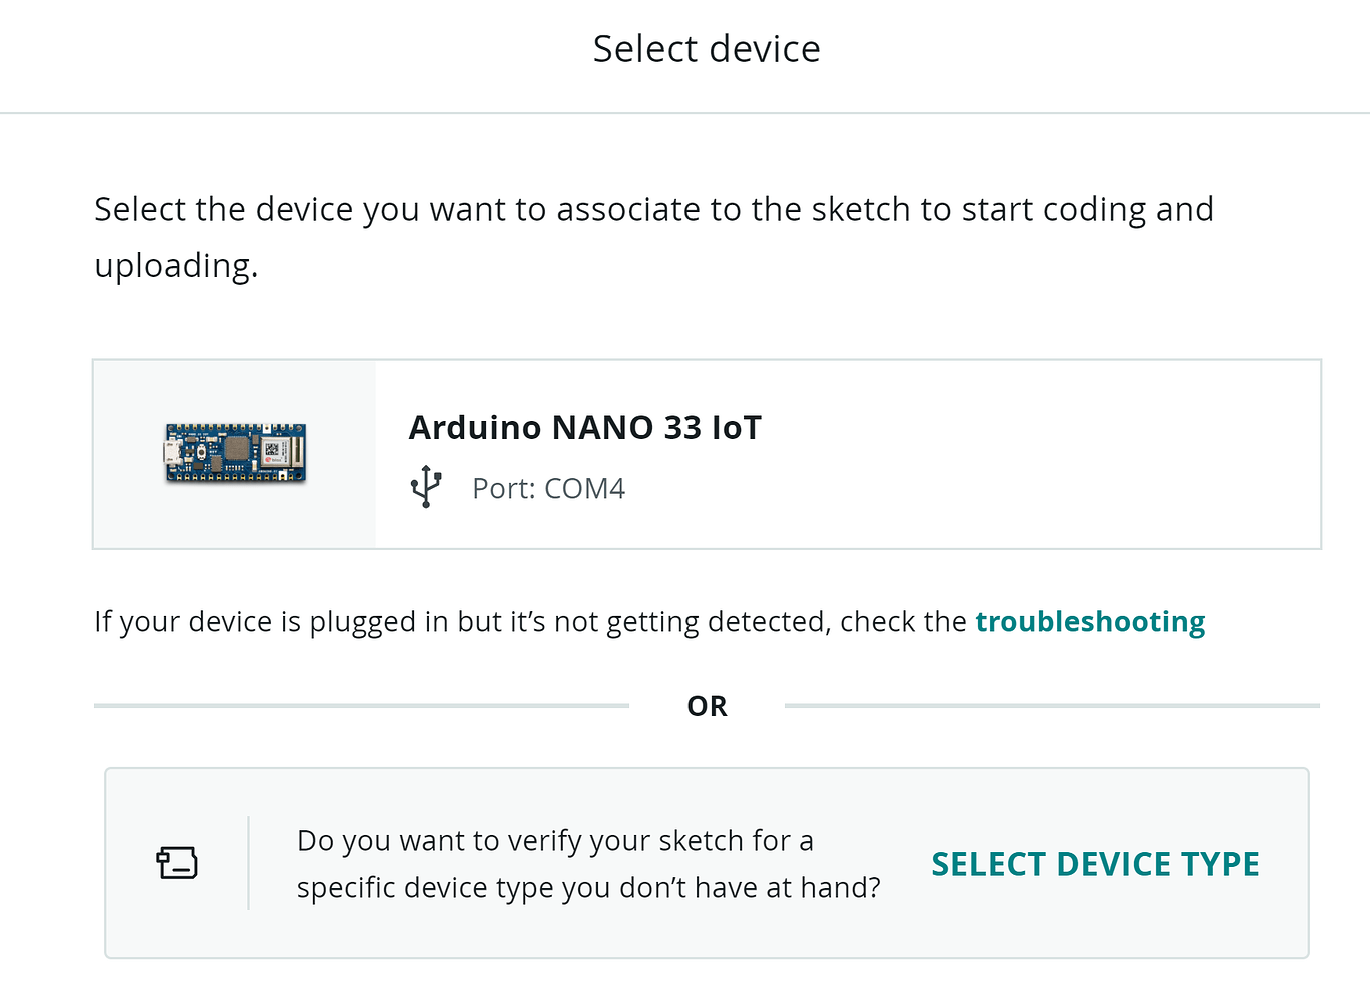Click the OR separator label
Viewport: 1370px width, 1000px height.
click(707, 706)
